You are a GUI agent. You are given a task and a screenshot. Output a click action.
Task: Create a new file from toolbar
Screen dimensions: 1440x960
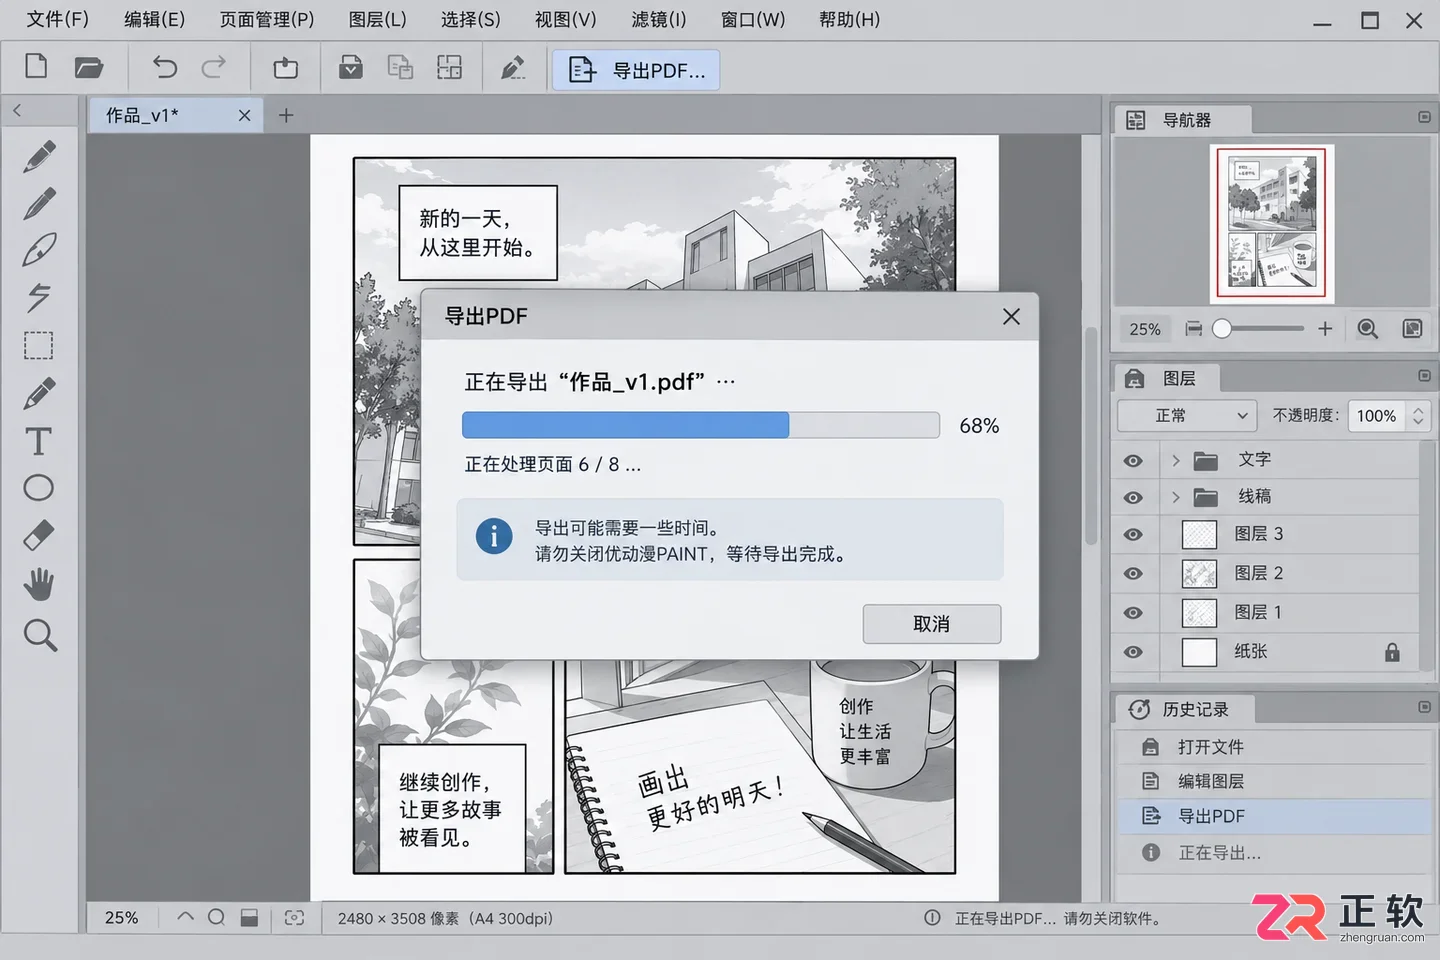click(x=36, y=67)
